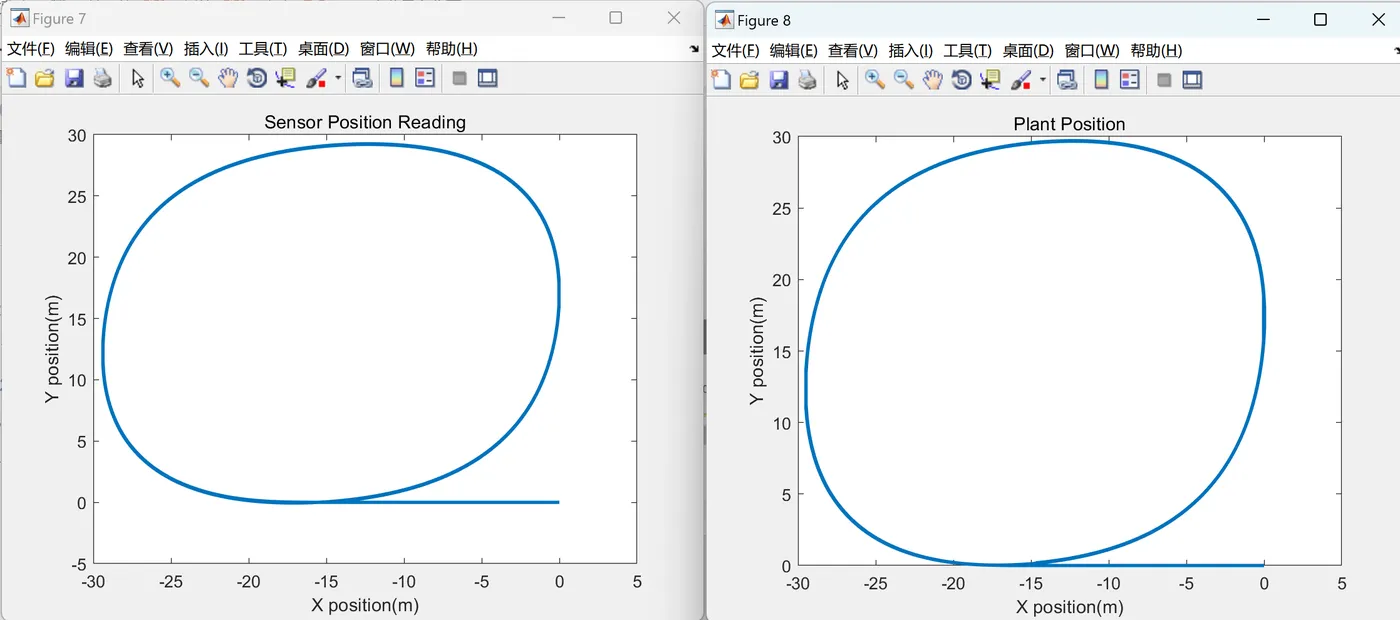Select Rotate 3D tool in Figure 7

pyautogui.click(x=257, y=78)
